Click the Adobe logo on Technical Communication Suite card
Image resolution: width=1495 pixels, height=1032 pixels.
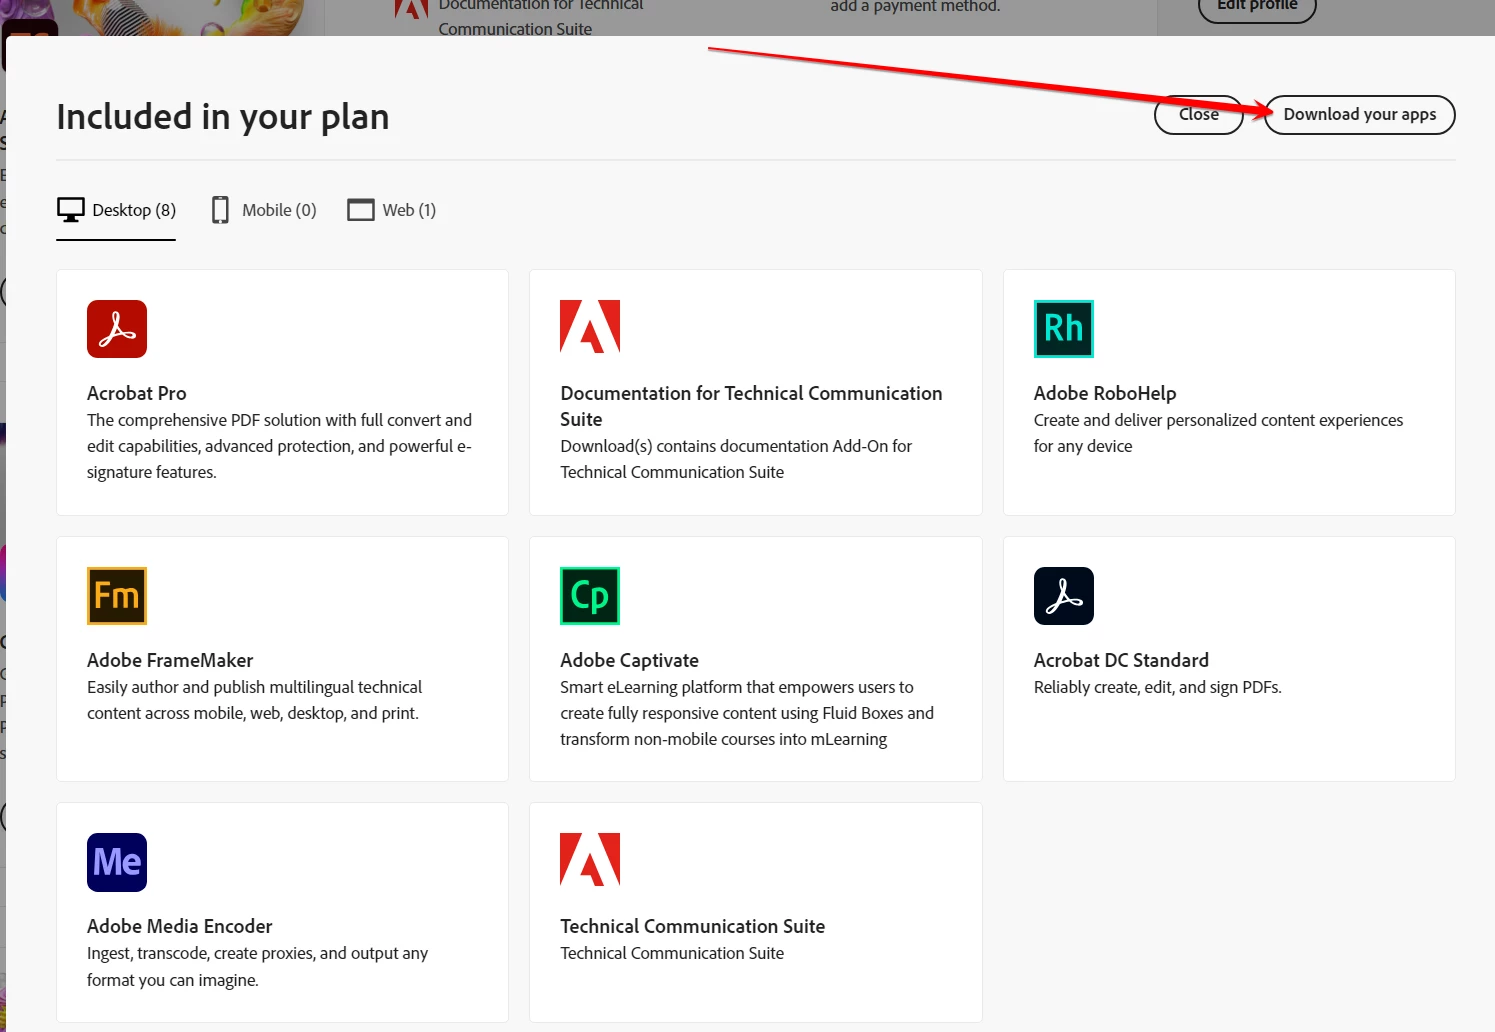[590, 860]
